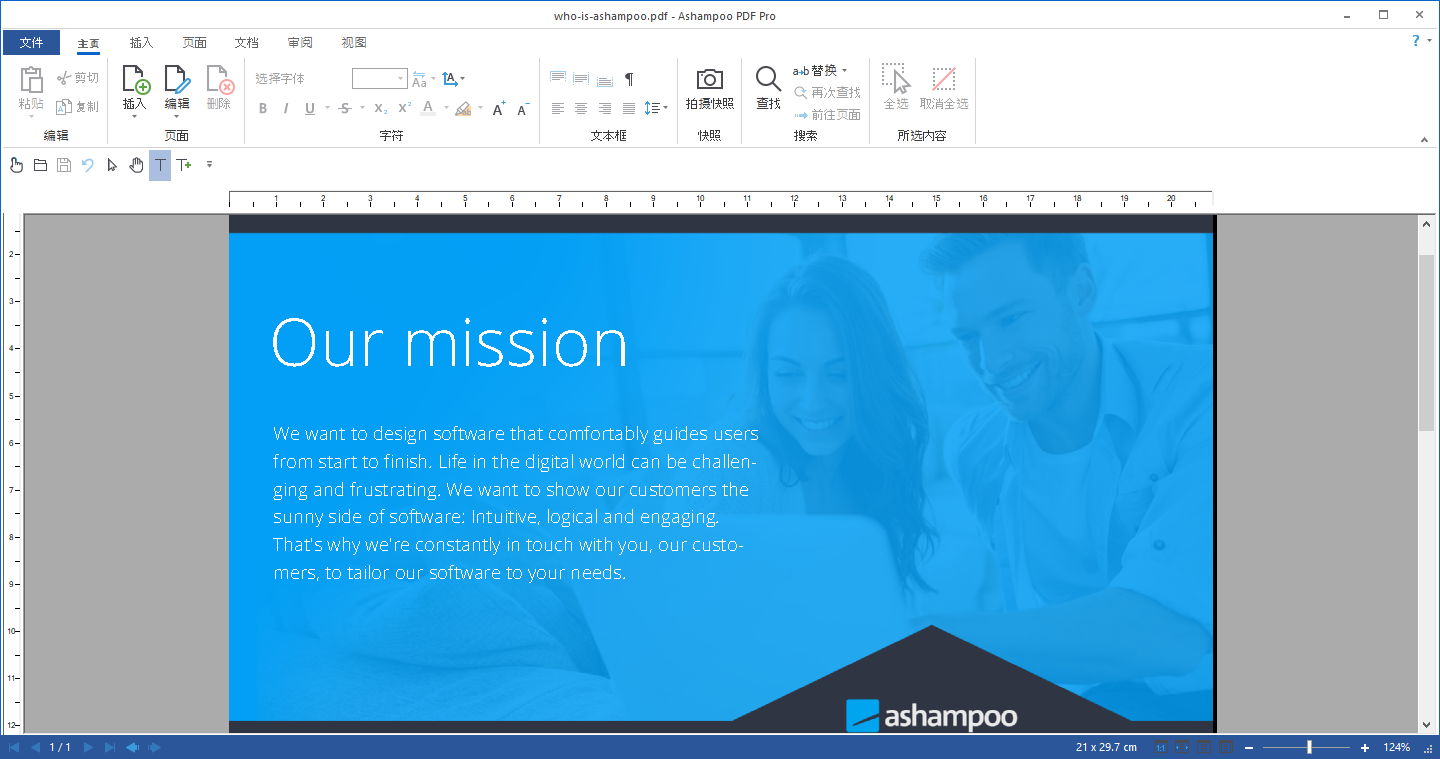1440x759 pixels.
Task: Expand the Edit (编辑) page dropdown arrow
Action: pos(176,117)
